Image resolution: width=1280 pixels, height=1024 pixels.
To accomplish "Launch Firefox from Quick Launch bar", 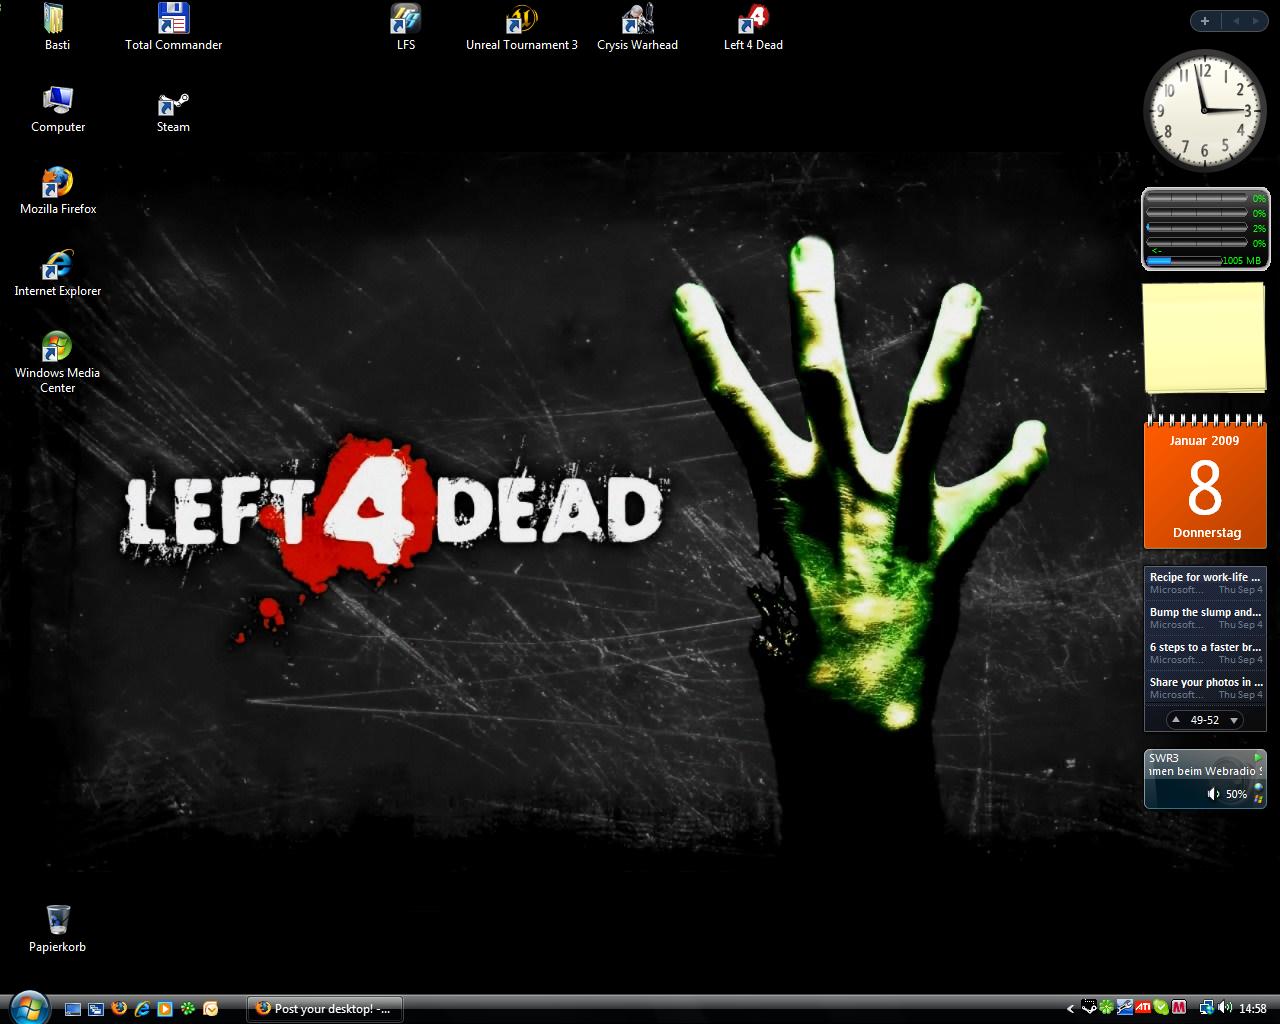I will (119, 1009).
